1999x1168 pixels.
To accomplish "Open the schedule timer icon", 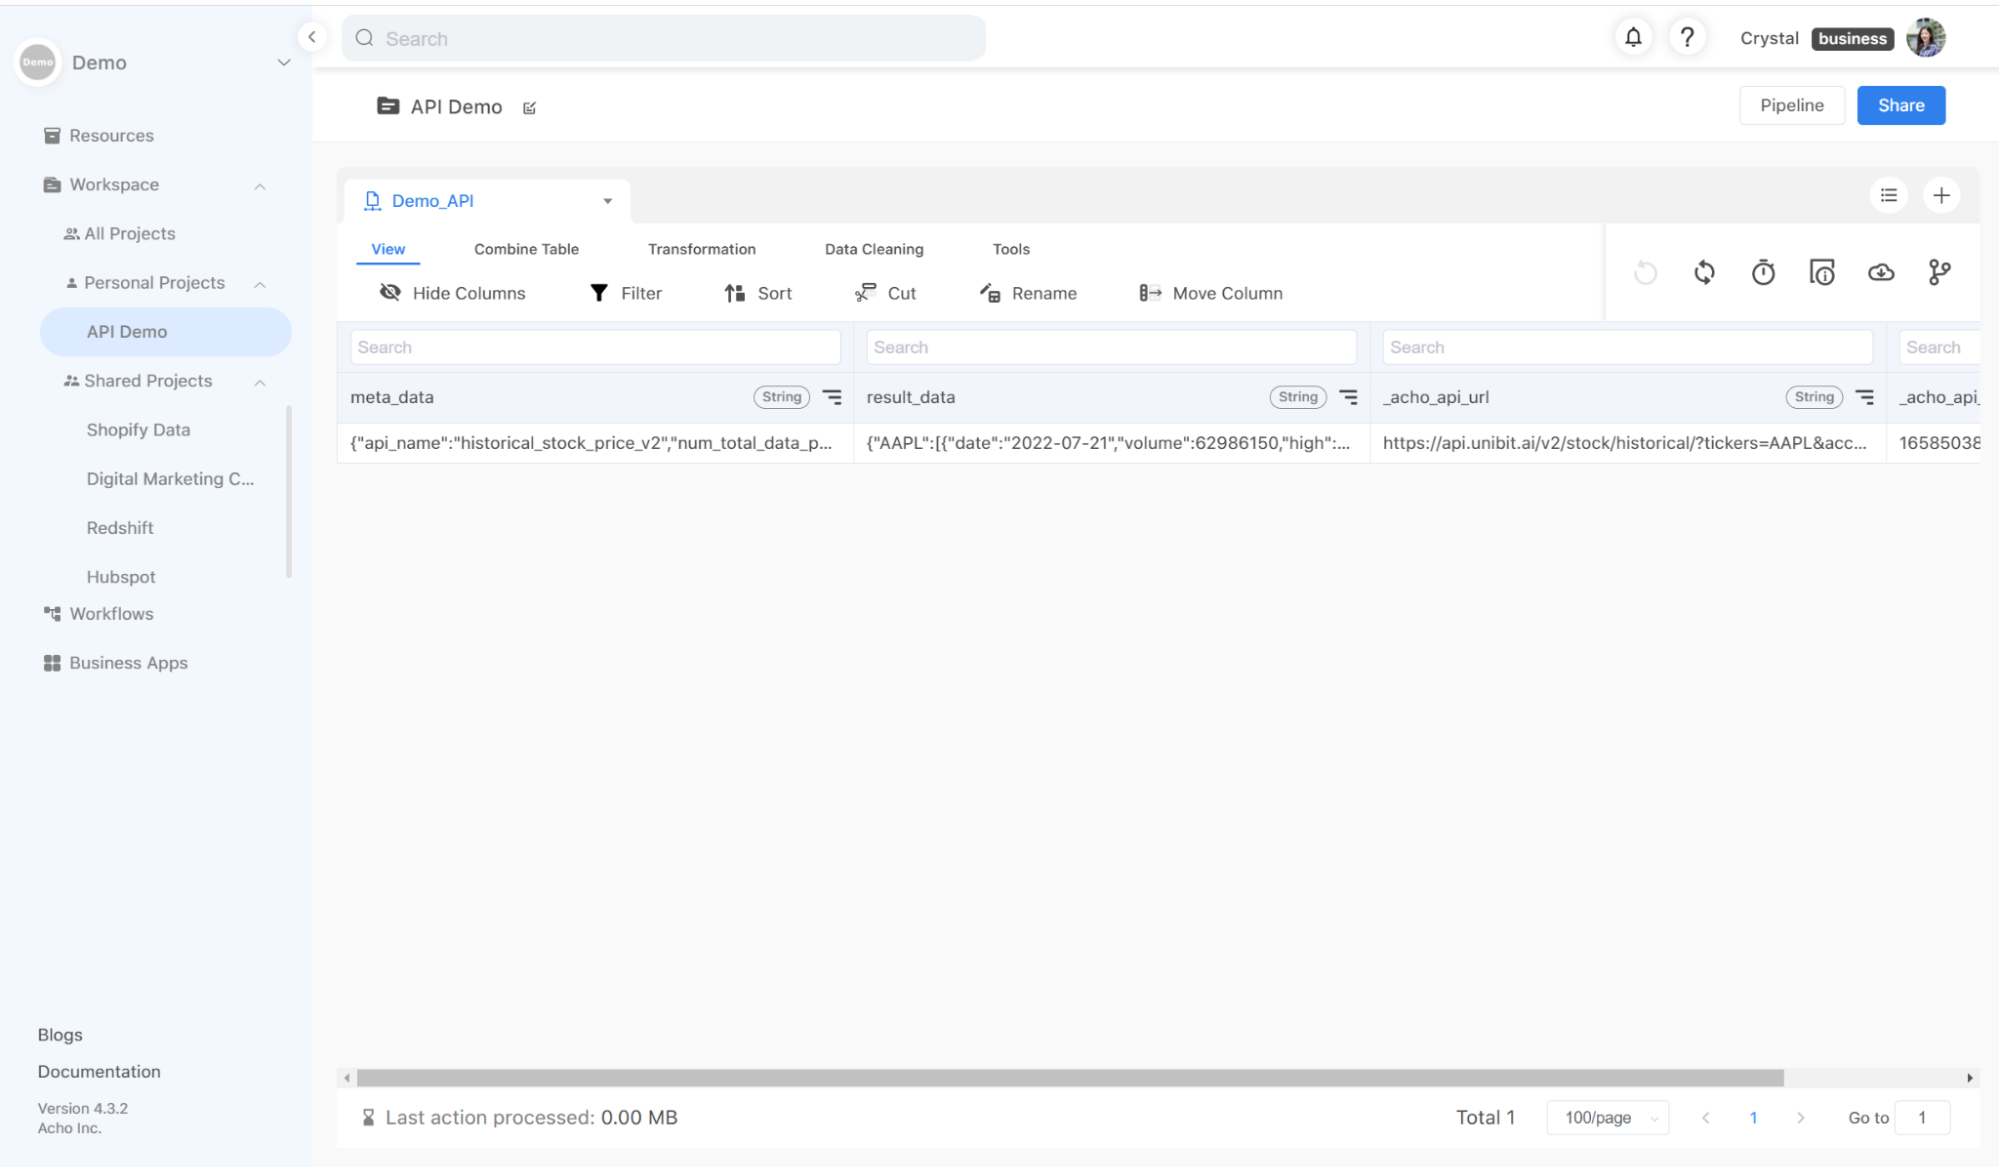I will coord(1763,272).
